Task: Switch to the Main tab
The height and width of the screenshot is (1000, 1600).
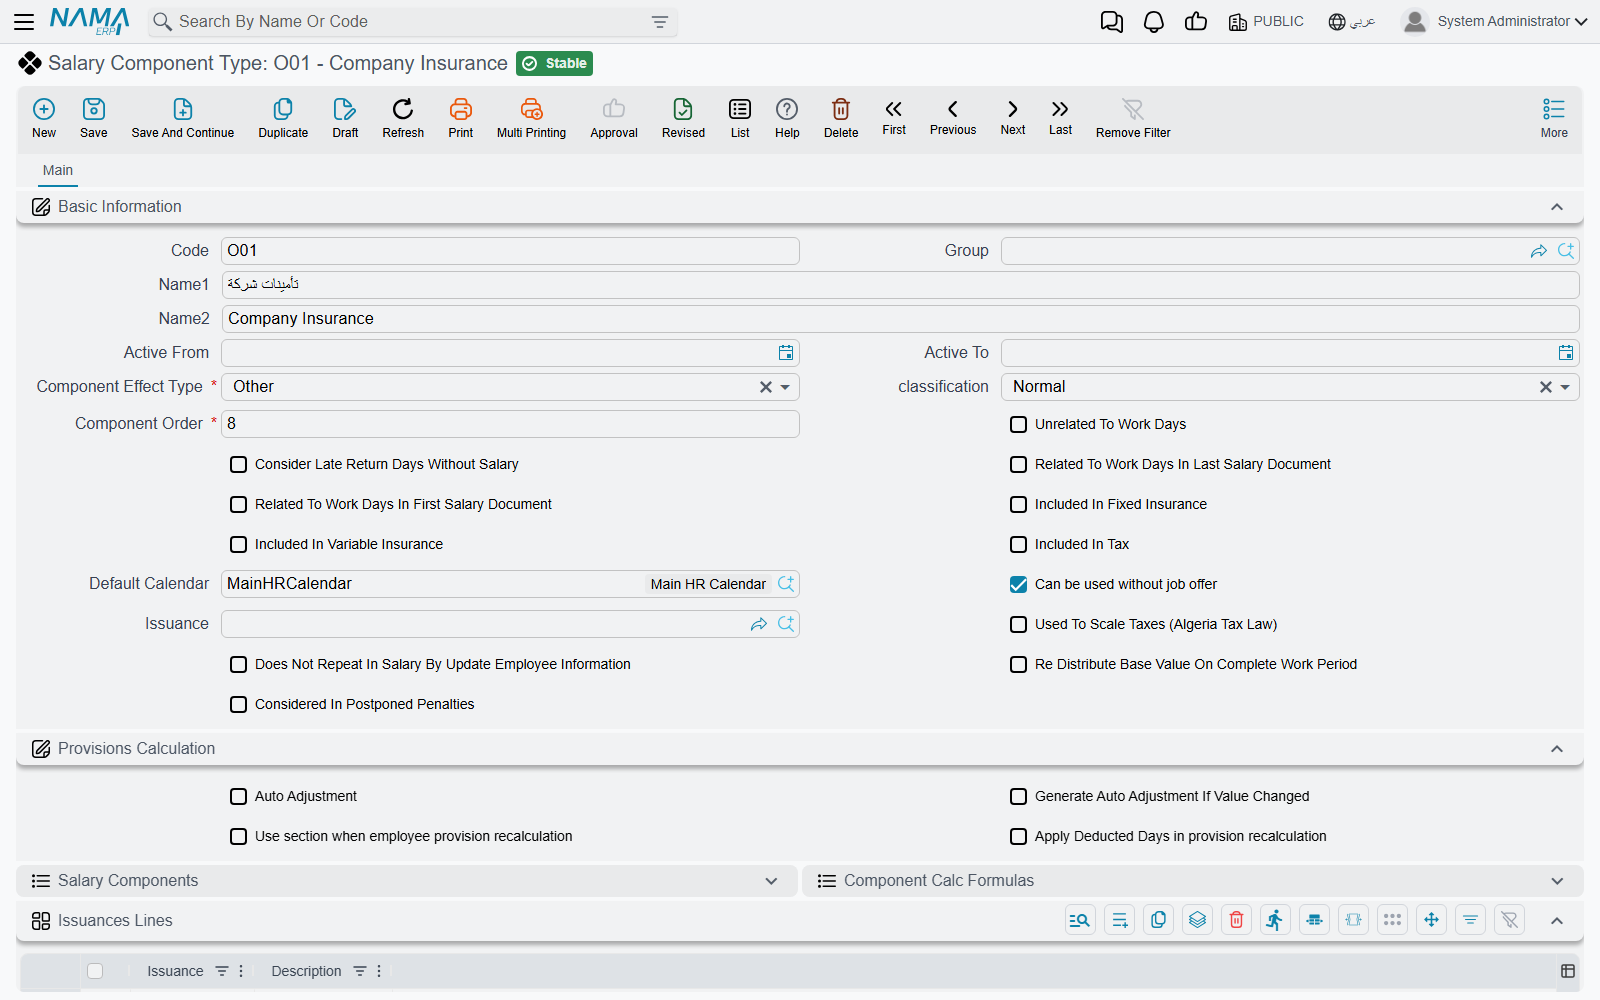Action: pyautogui.click(x=58, y=170)
